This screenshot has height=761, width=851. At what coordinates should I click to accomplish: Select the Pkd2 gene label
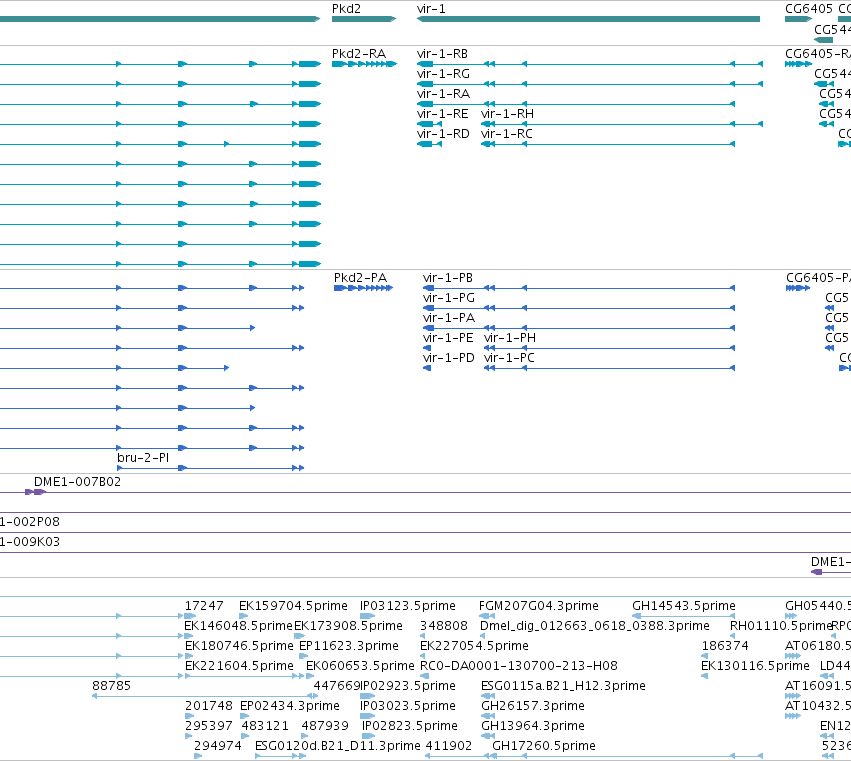click(x=346, y=9)
